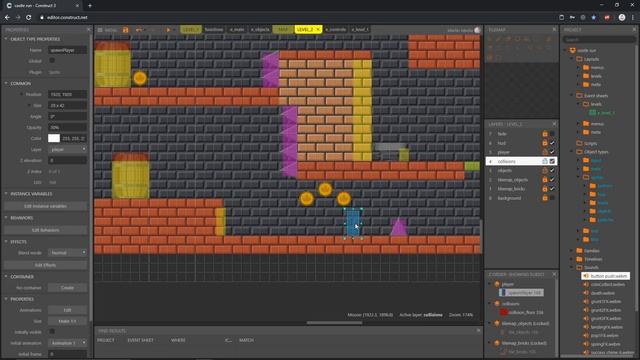Viewport: 640px width, 360px height.
Task: Collapse the Event sheets folder in Project
Action: pos(572,95)
